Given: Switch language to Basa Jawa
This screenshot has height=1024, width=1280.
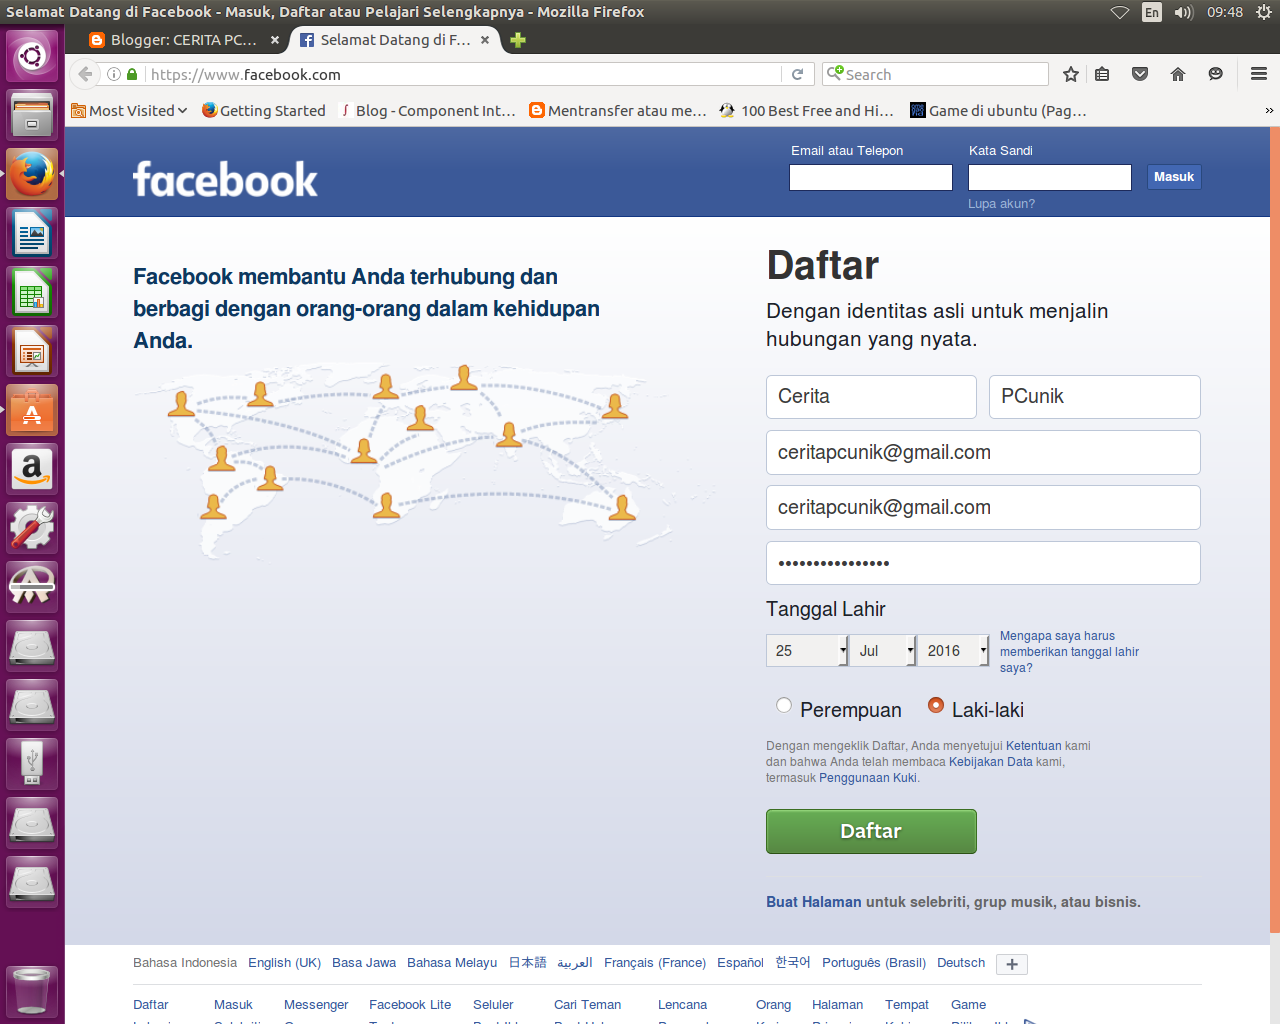Looking at the screenshot, I should coord(364,963).
